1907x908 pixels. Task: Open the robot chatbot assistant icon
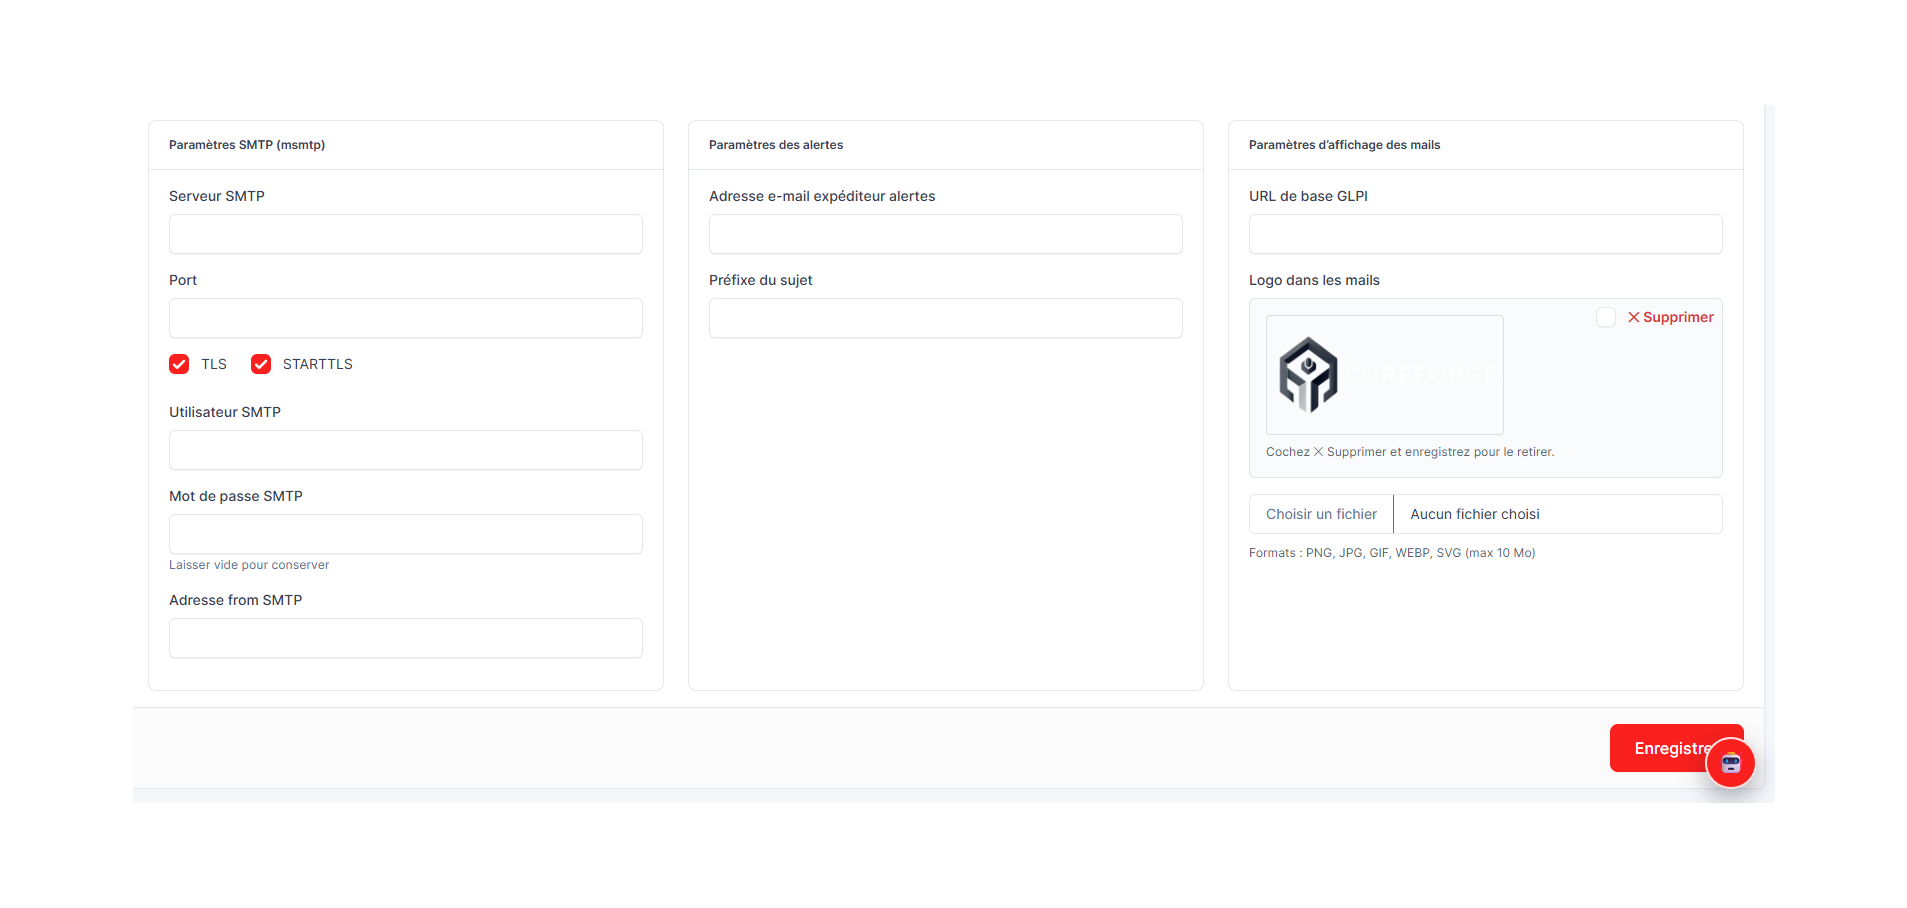coord(1730,763)
